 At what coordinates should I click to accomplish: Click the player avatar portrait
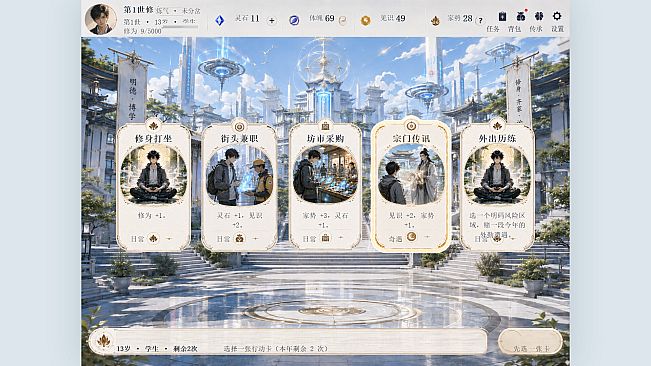[100, 19]
